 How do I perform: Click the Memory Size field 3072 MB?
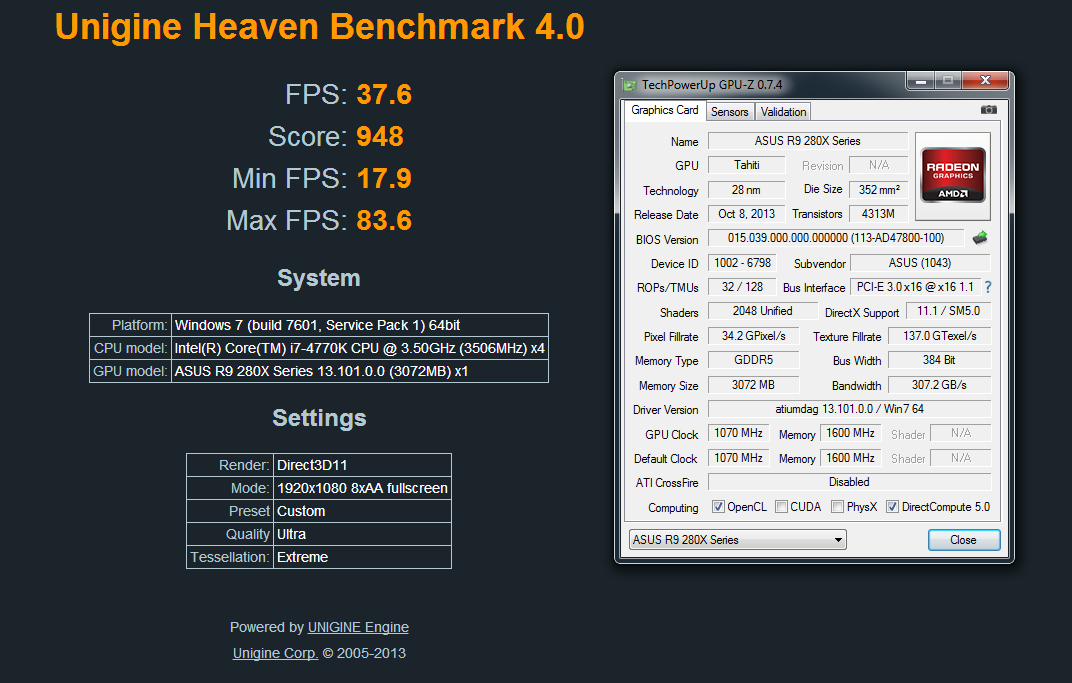click(753, 385)
